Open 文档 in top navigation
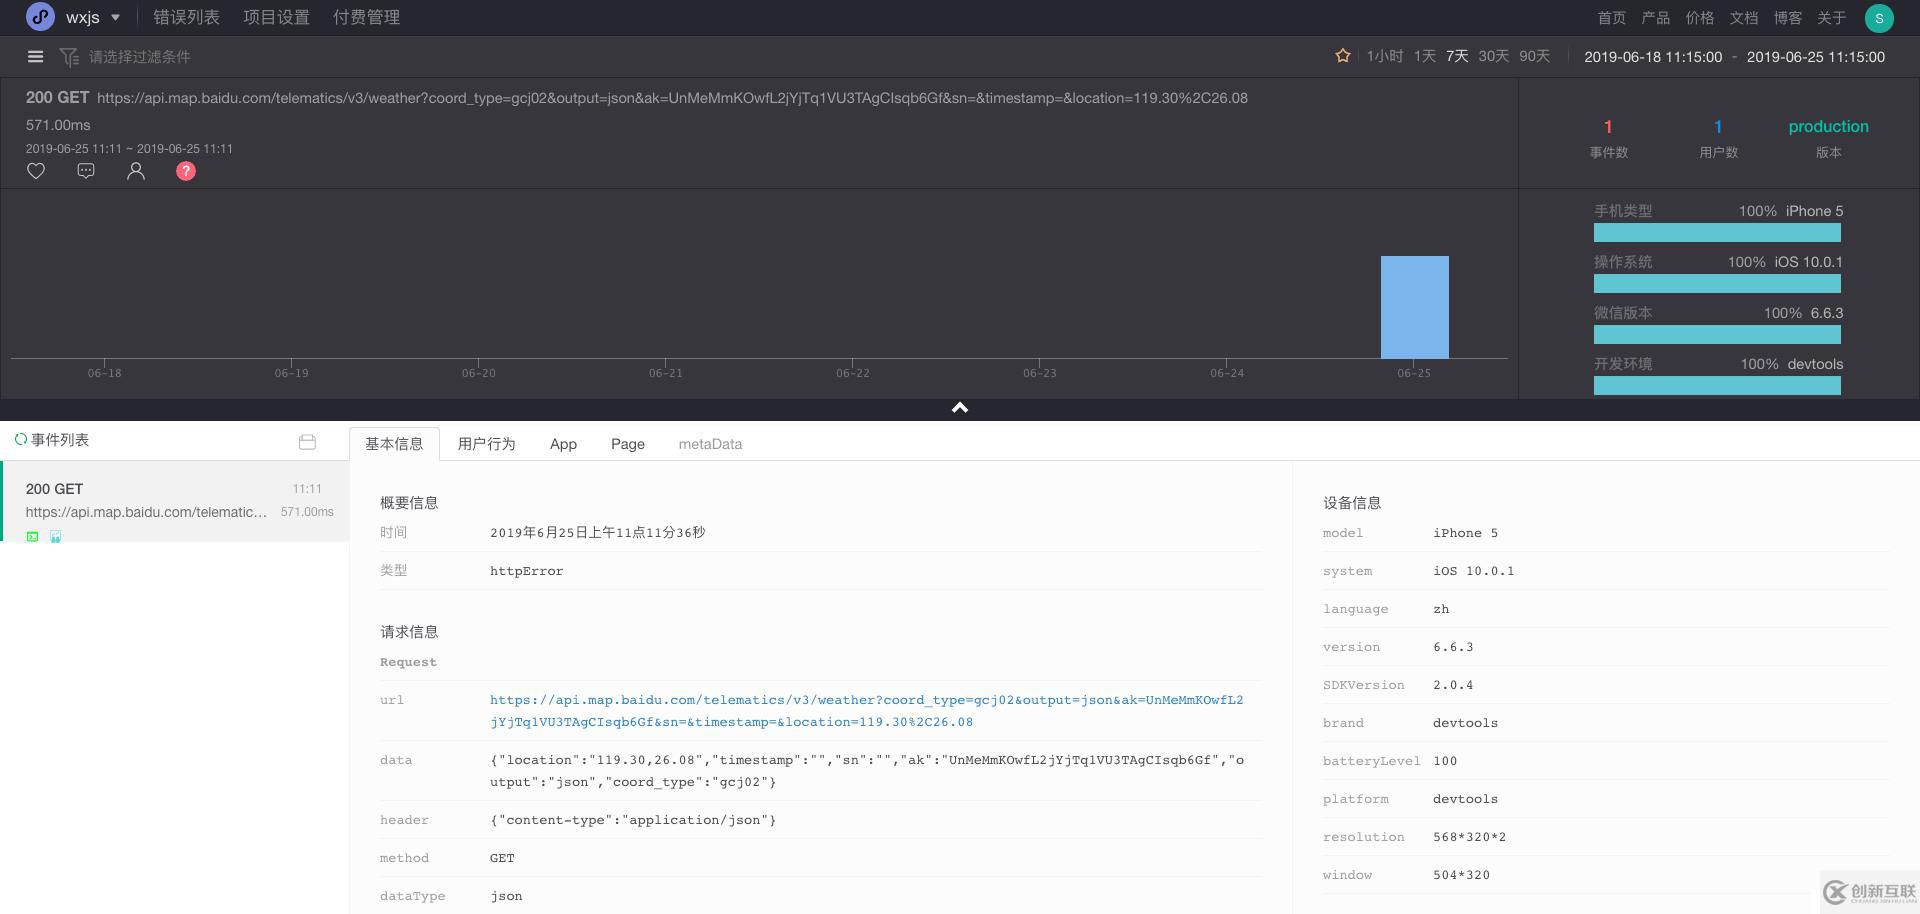This screenshot has width=1920, height=914. click(x=1743, y=17)
